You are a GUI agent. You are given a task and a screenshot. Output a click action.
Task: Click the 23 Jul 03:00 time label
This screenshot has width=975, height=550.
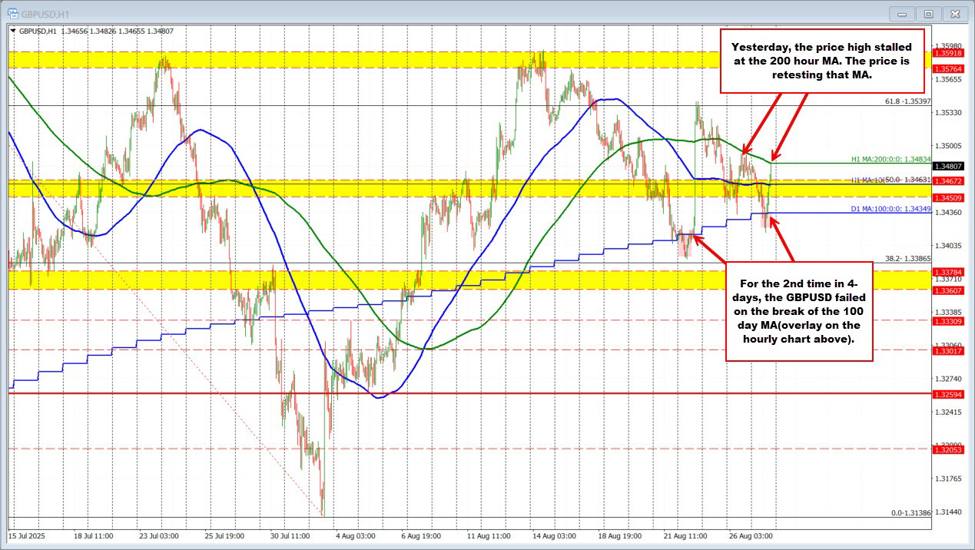[159, 535]
